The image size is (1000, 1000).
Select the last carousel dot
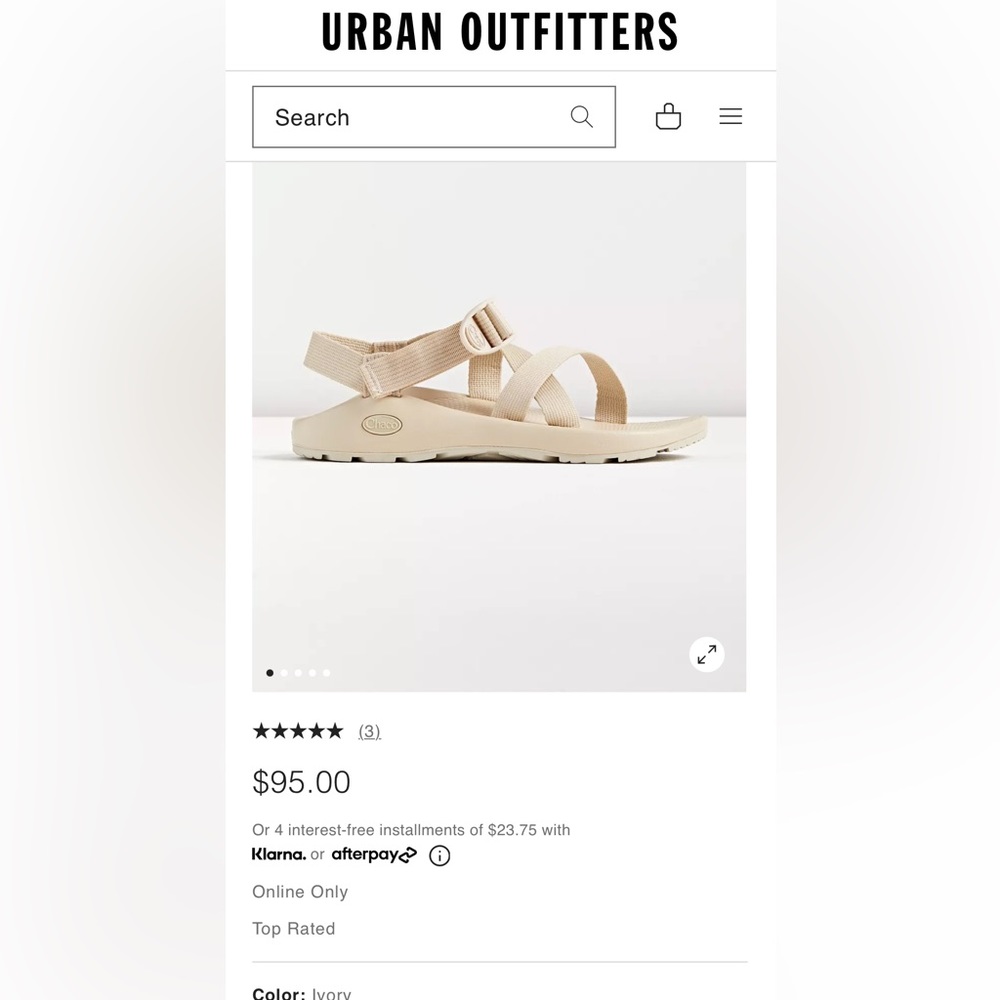pos(326,673)
